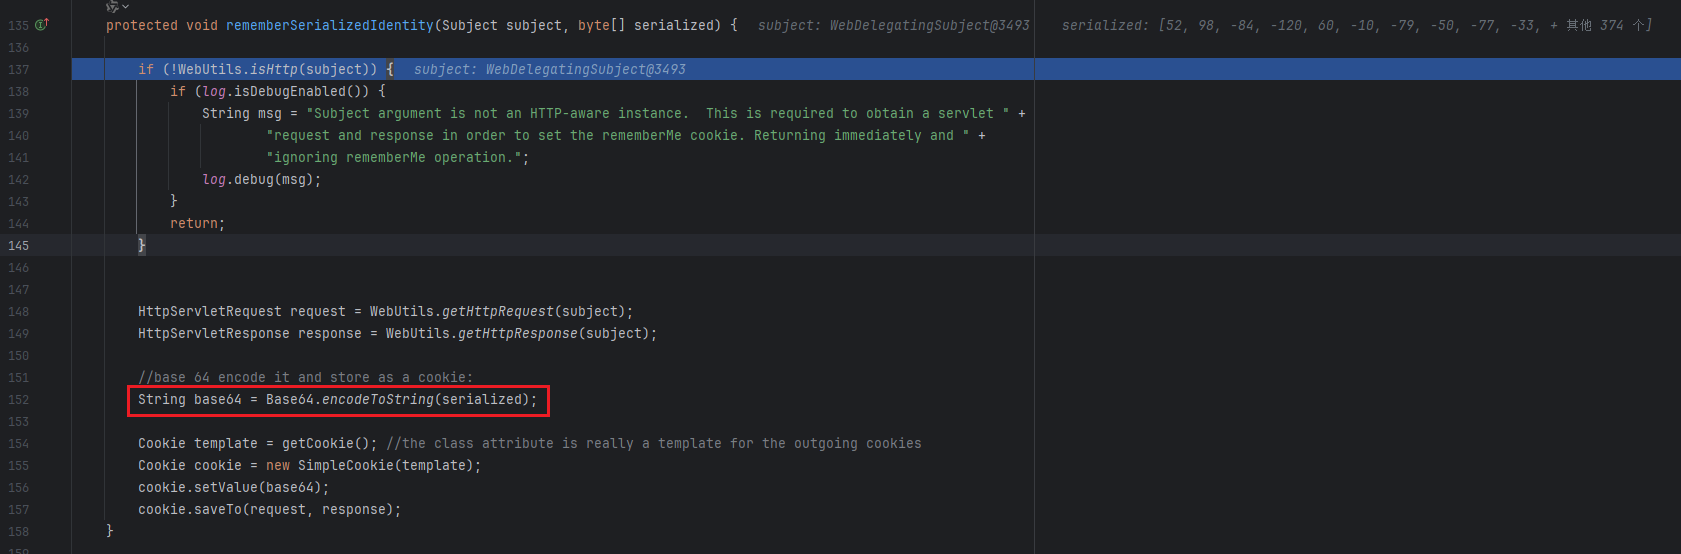1681x554 pixels.
Task: Toggle a breakpoint on line number 156
Action: click(19, 487)
